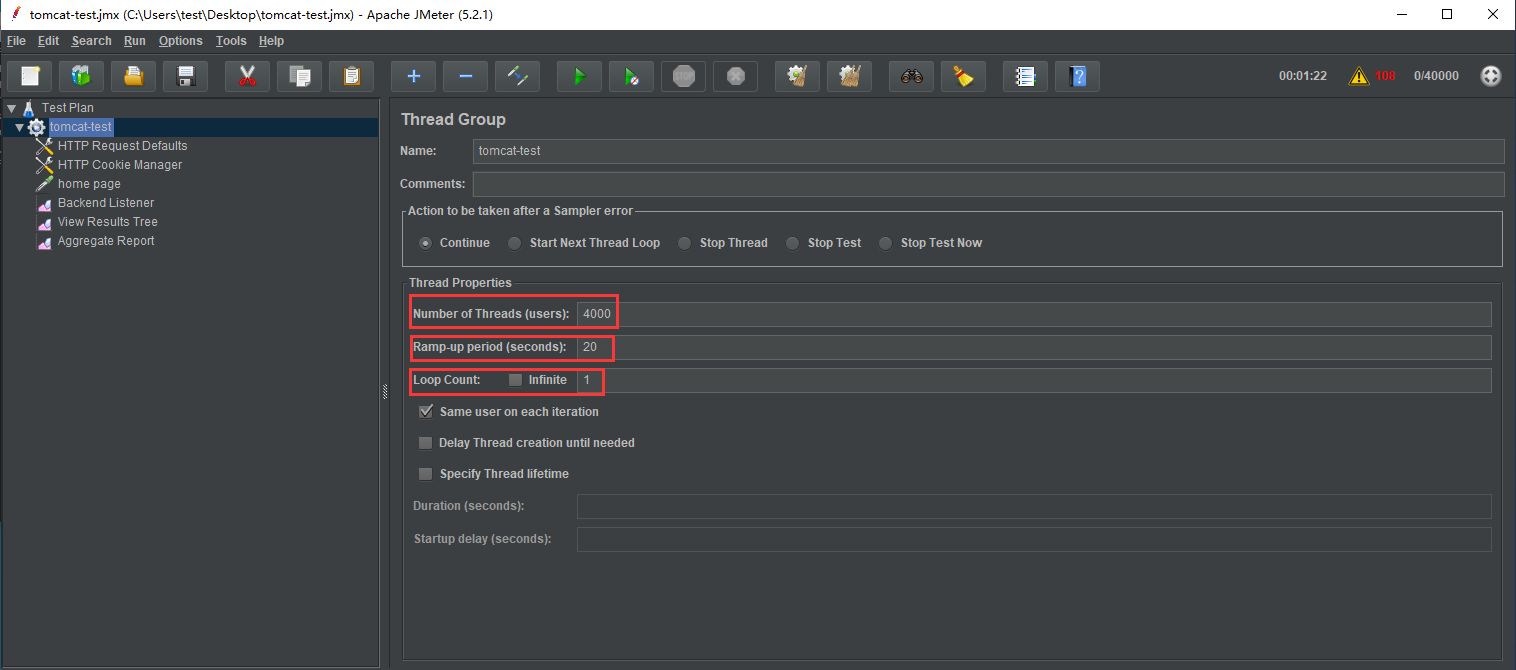Click the remote engines icon at toolbar end
This screenshot has height=670, width=1516.
(1490, 76)
